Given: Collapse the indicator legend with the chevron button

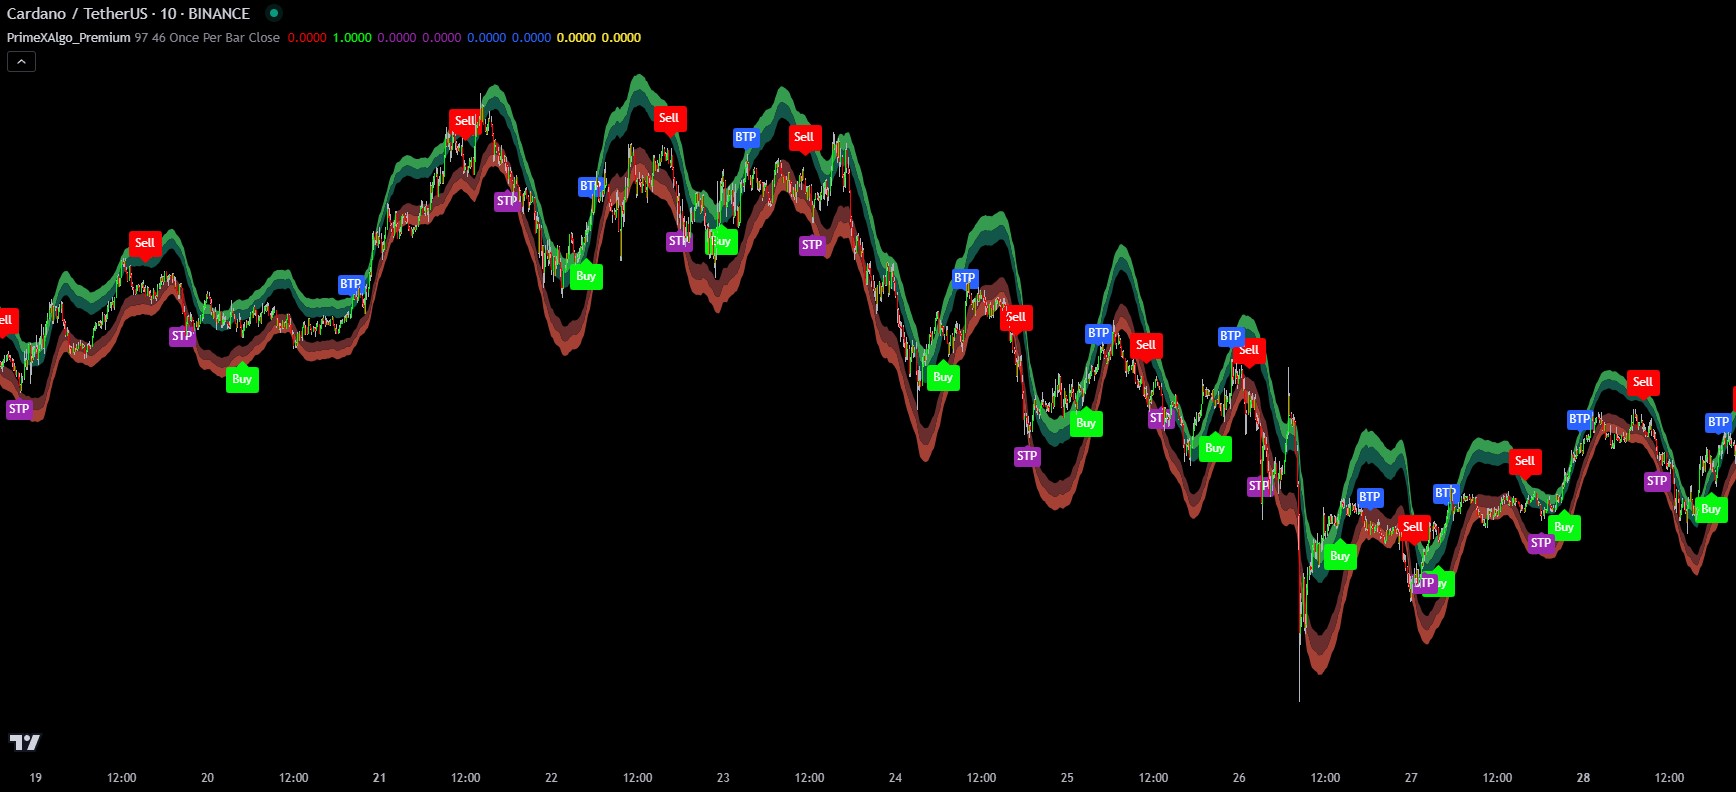Looking at the screenshot, I should click(21, 62).
